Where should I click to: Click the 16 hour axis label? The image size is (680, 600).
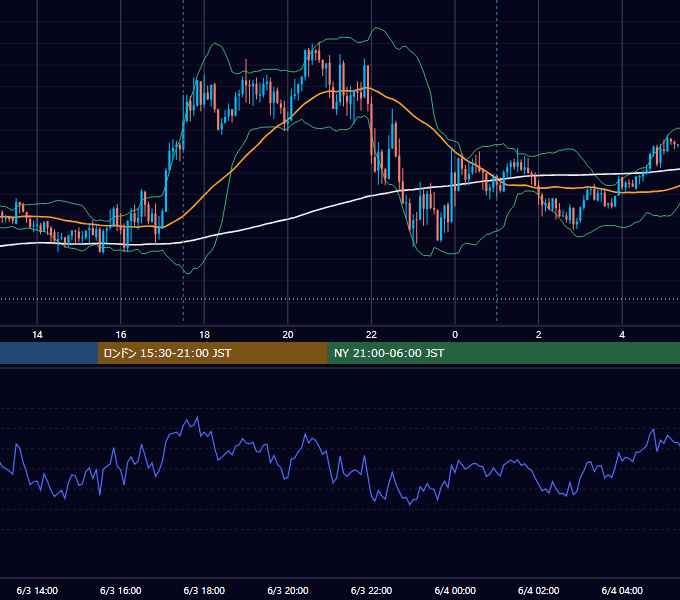[121, 335]
